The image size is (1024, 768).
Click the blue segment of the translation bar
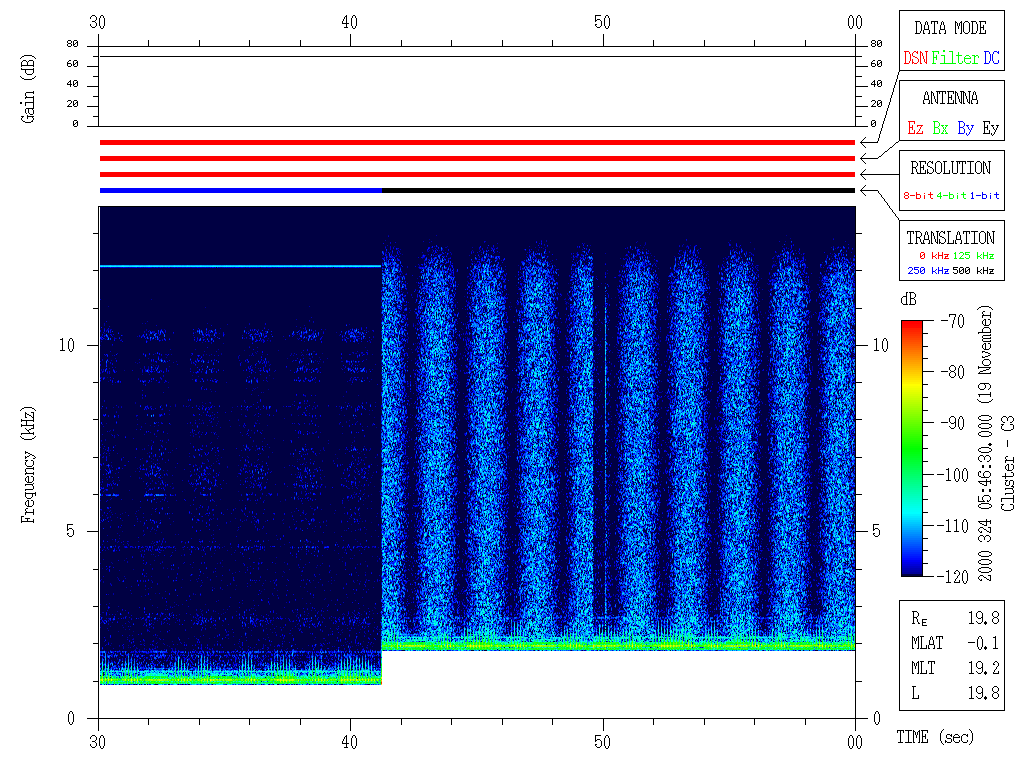tap(240, 190)
